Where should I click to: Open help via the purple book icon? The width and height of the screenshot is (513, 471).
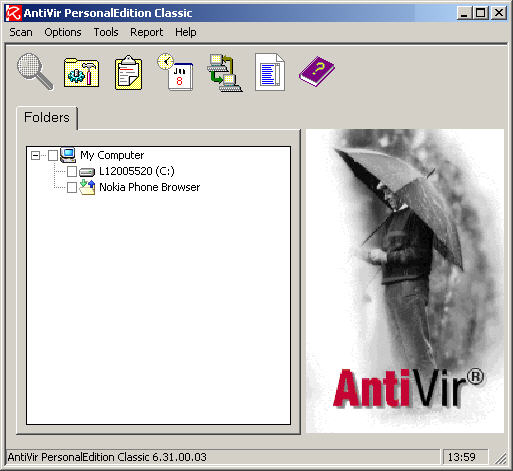click(x=317, y=71)
